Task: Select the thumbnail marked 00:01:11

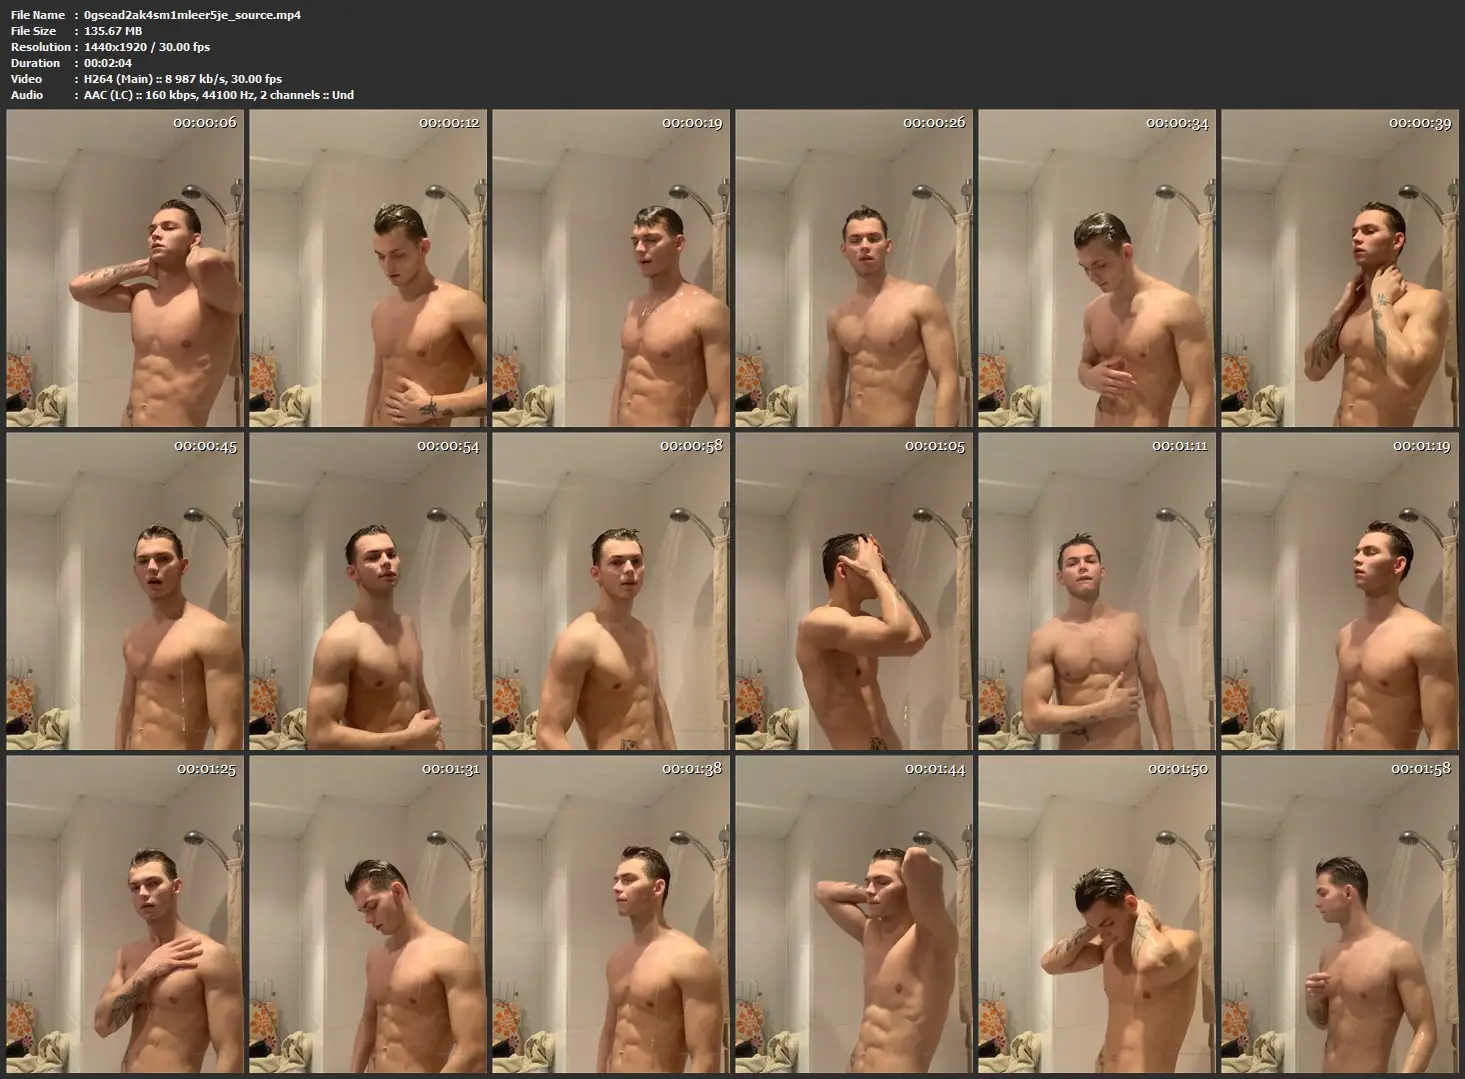Action: pos(1097,591)
